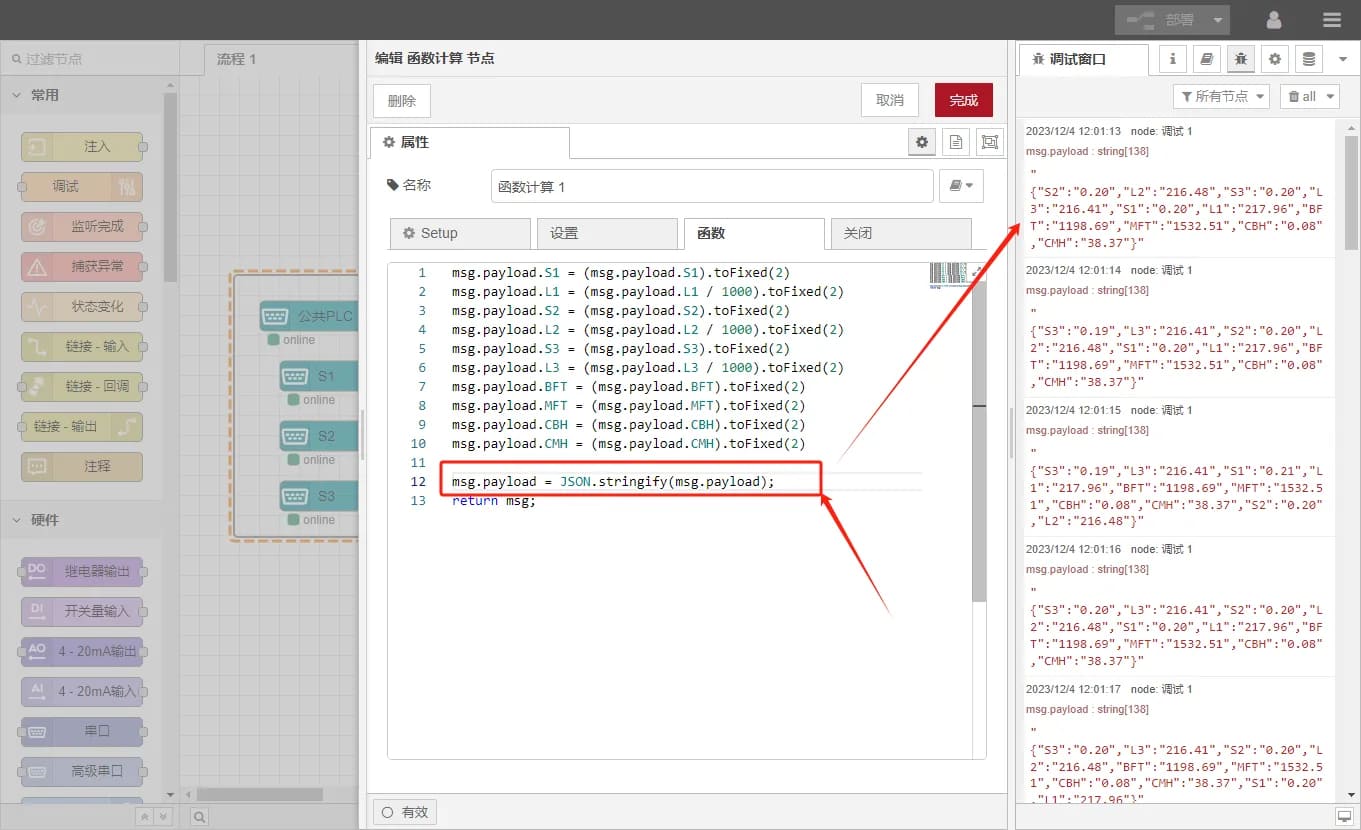Open the info sidebar tab icon
This screenshot has height=830, width=1361.
click(x=1173, y=59)
